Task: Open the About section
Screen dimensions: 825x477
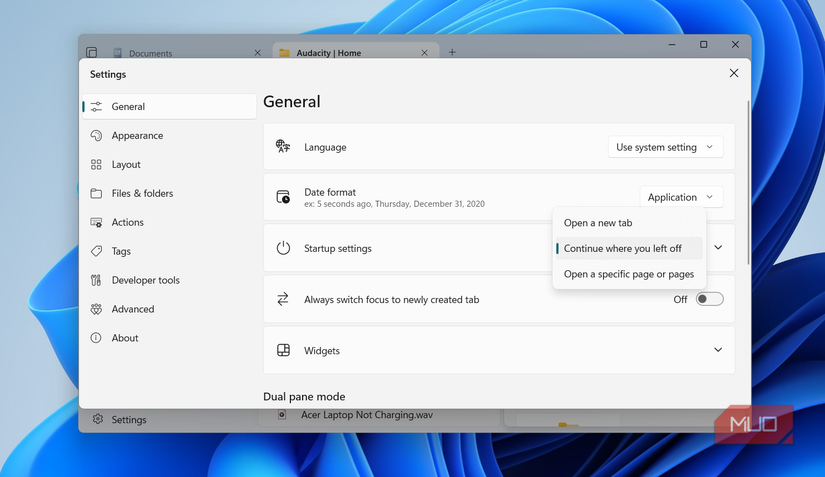Action: (x=125, y=339)
